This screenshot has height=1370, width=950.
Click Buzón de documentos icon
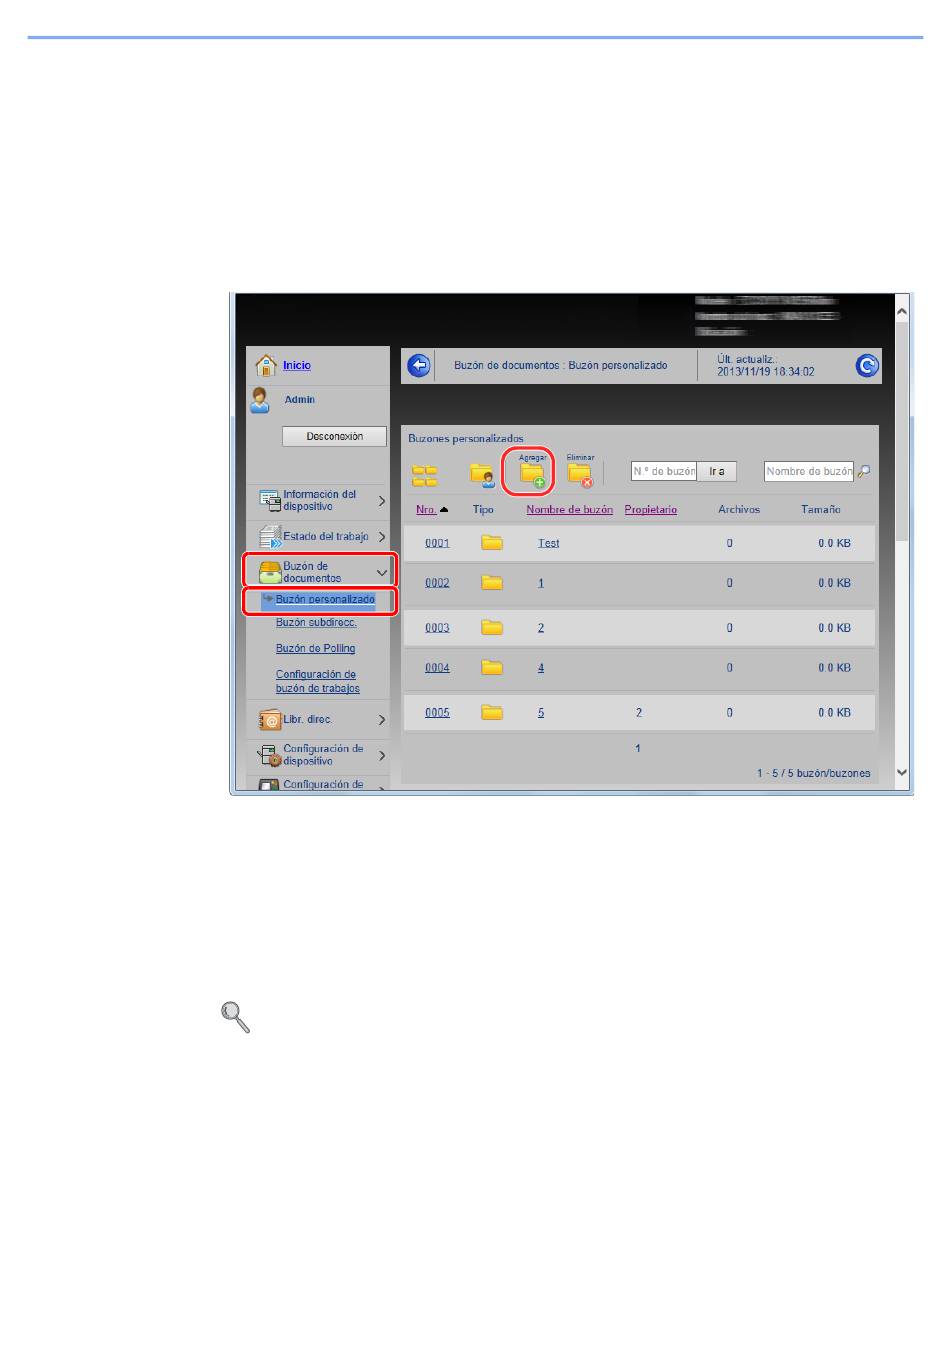tap(270, 572)
